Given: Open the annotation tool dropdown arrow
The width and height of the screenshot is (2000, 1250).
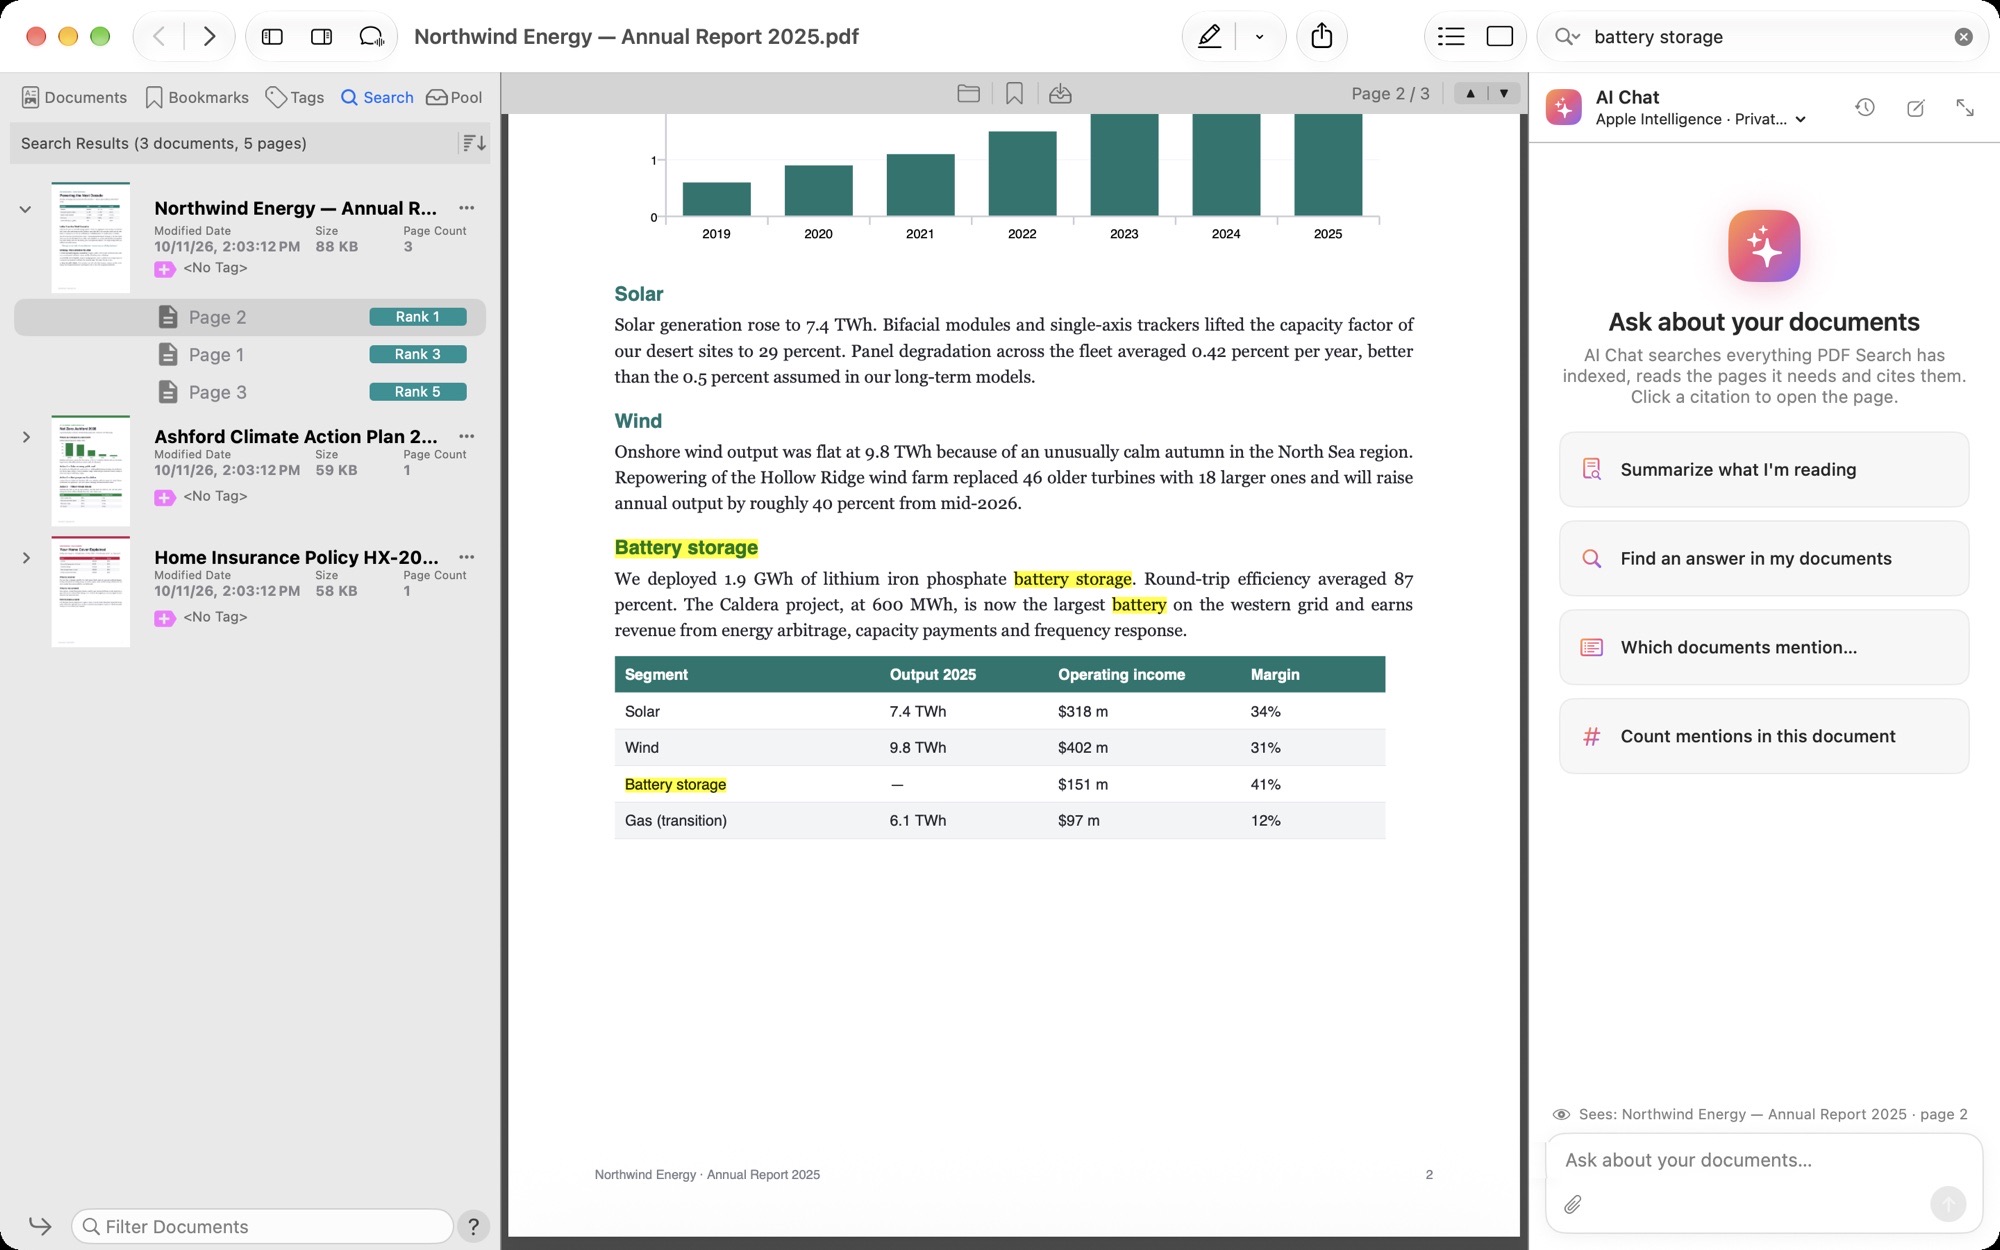Looking at the screenshot, I should tap(1259, 37).
